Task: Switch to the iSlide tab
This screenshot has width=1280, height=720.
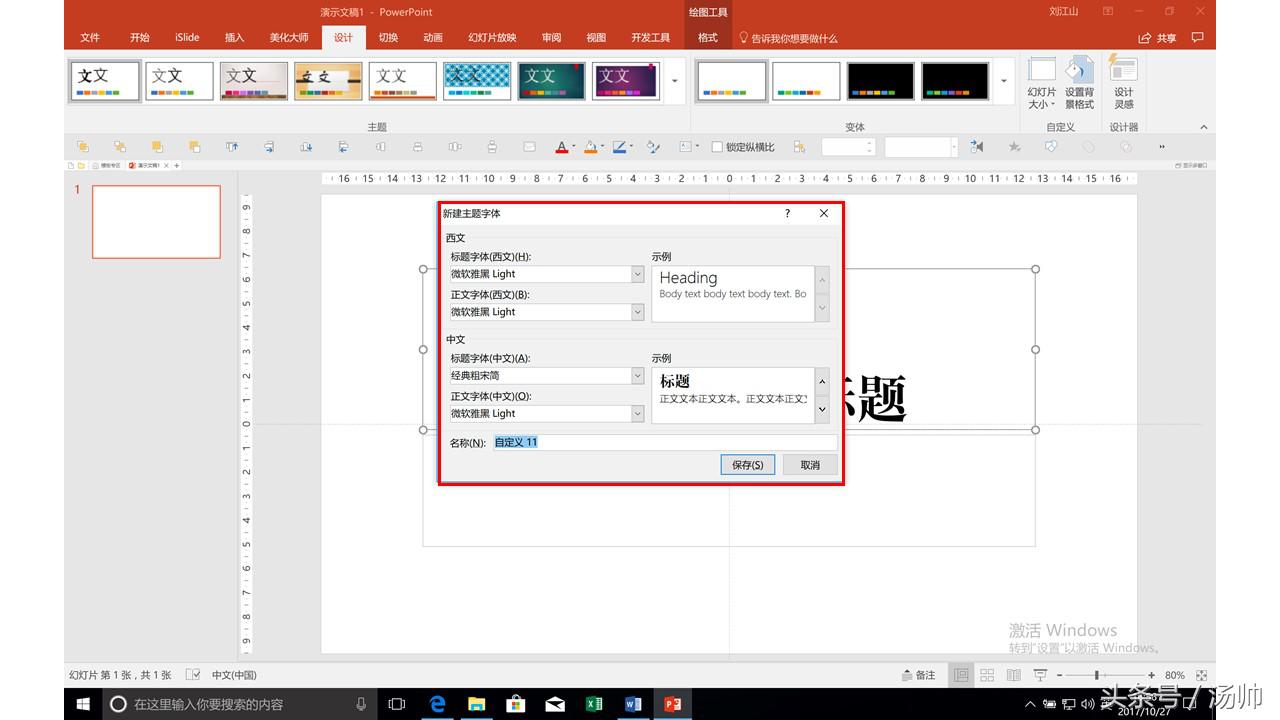Action: click(x=187, y=38)
